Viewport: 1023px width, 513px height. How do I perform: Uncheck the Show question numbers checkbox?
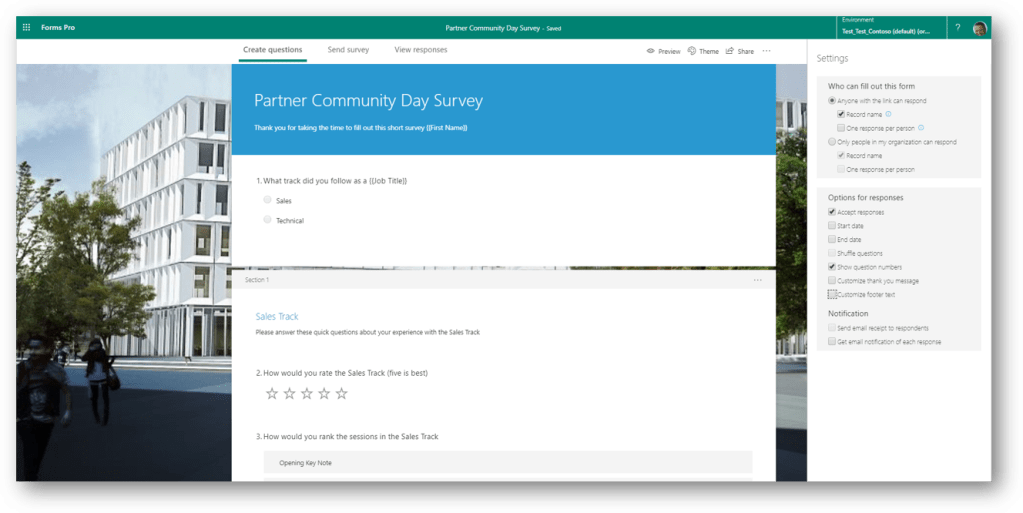click(x=832, y=267)
